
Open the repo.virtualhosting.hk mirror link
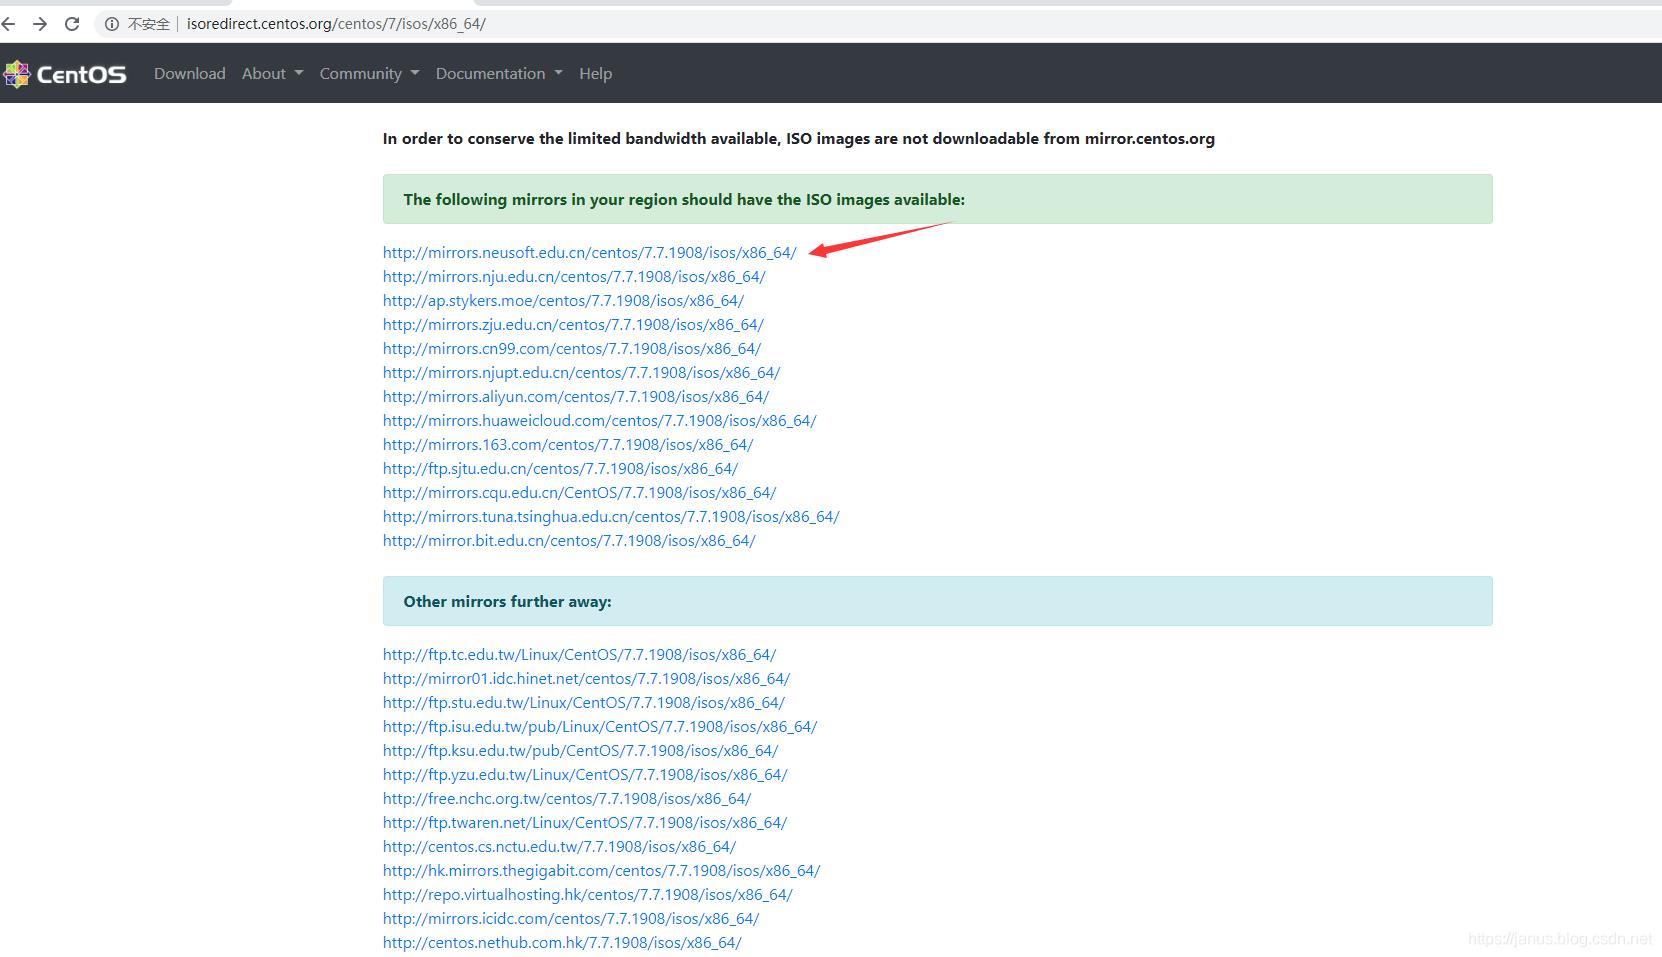(x=588, y=895)
